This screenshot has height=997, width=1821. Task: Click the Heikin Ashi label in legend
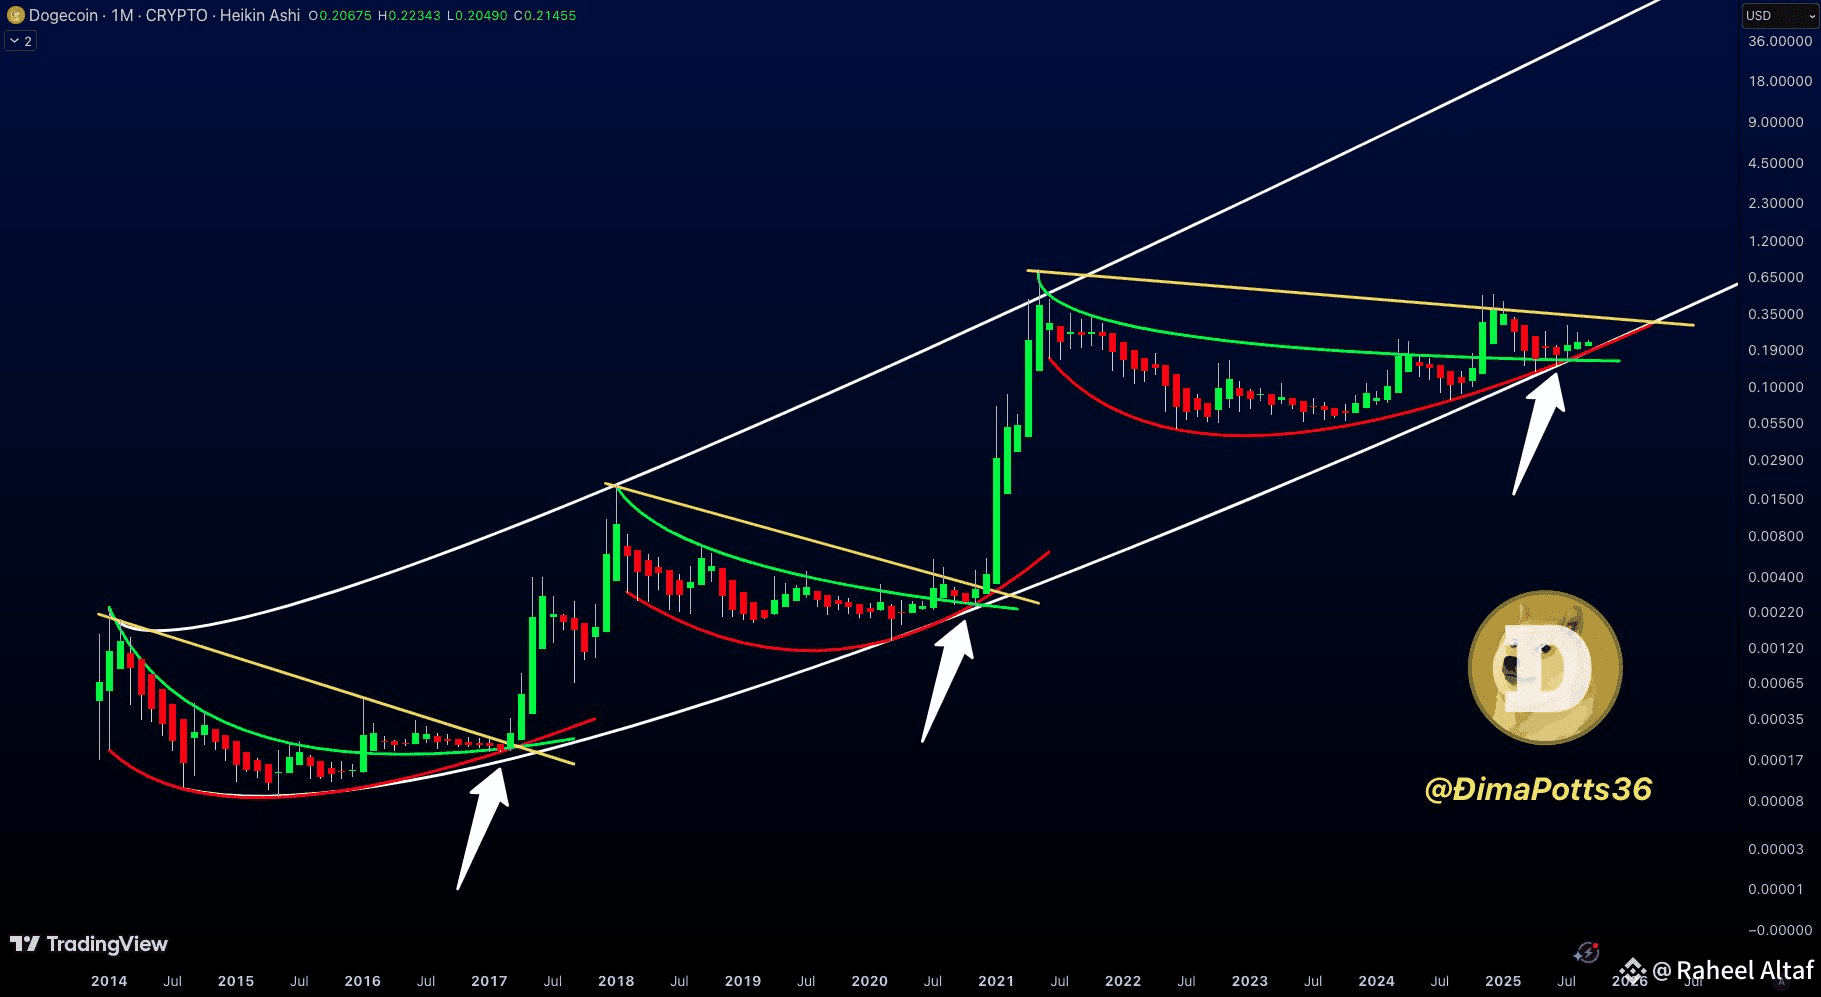(x=260, y=15)
